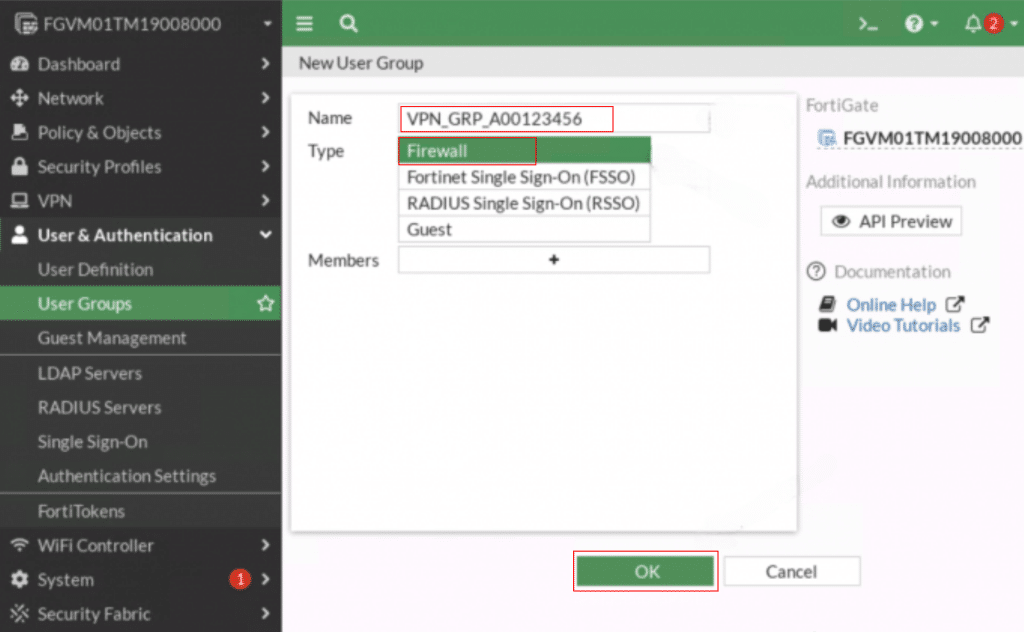Open the Online Help link

pos(891,305)
